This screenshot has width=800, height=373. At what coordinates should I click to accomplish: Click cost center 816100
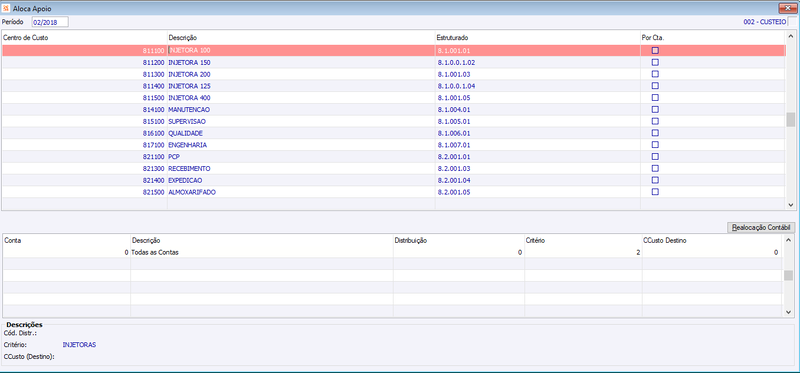154,133
